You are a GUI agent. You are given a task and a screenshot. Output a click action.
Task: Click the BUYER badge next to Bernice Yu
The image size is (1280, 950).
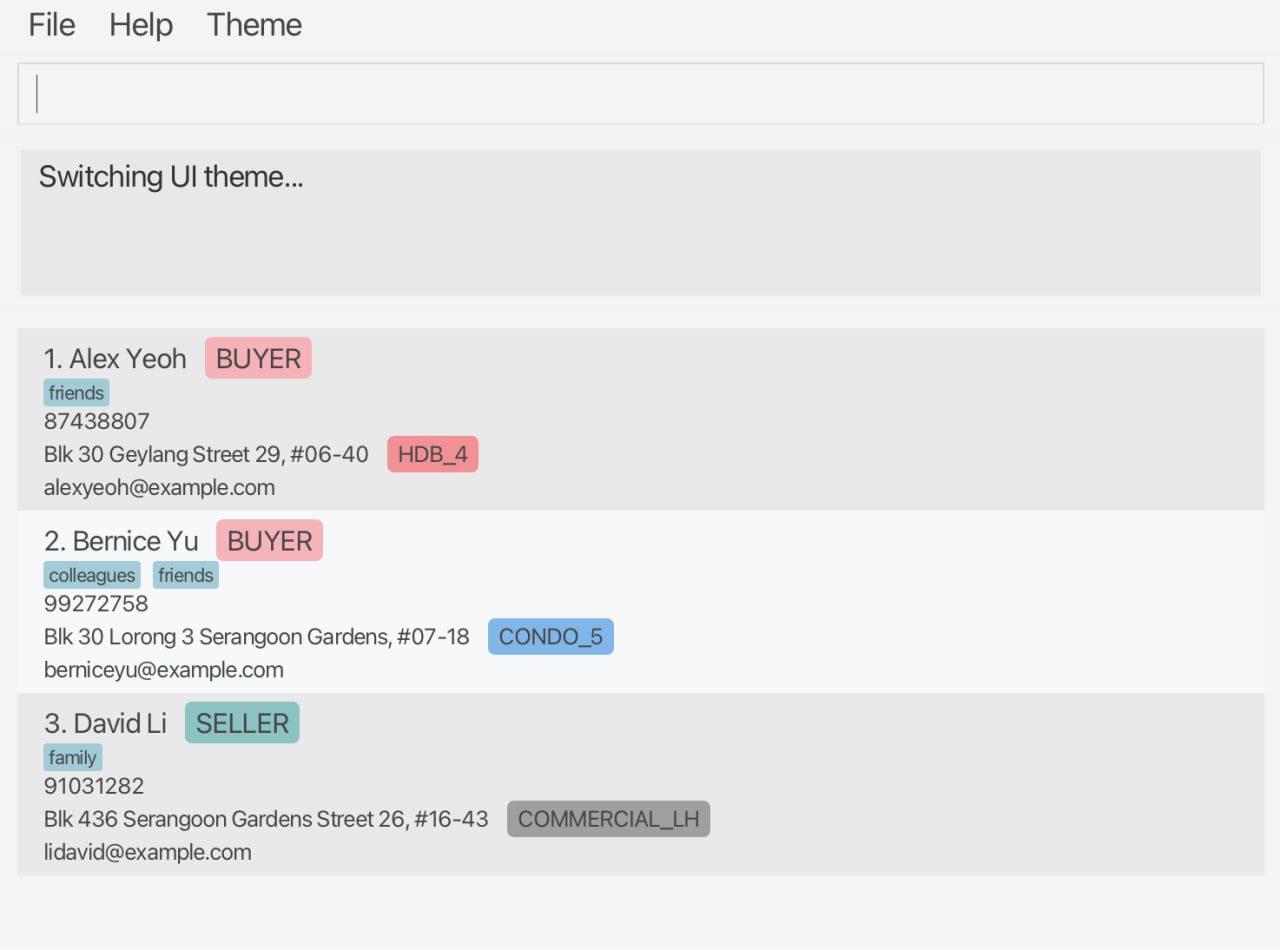coord(269,541)
